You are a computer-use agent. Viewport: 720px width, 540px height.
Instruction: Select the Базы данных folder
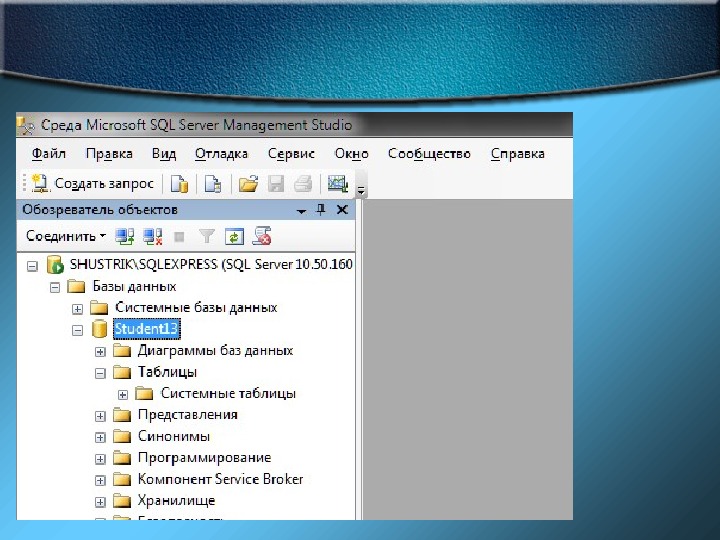pos(134,287)
